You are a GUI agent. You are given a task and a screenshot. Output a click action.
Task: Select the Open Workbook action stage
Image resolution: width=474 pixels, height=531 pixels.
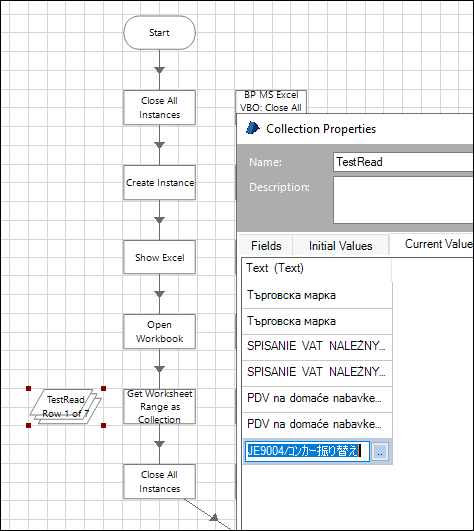tap(159, 332)
